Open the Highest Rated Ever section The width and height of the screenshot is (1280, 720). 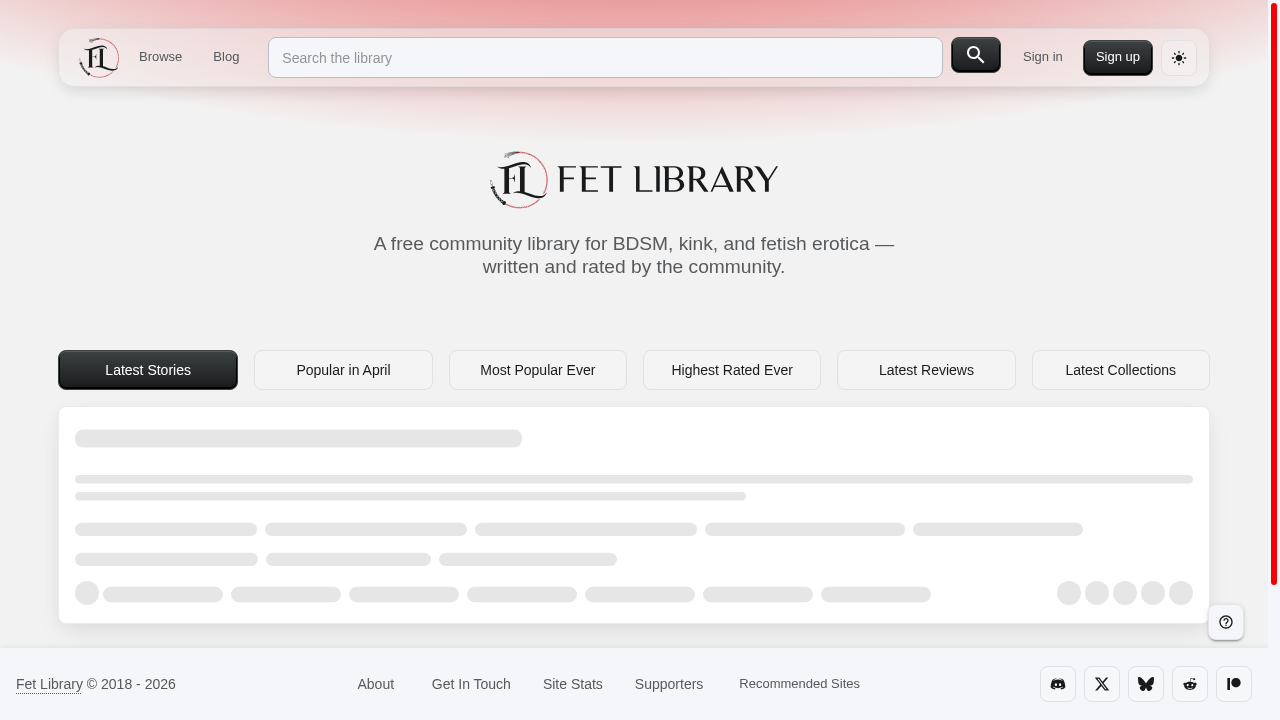pos(731,370)
